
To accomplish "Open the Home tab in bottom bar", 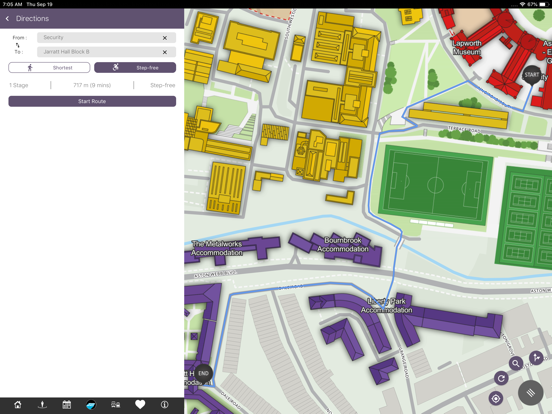I will click(18, 404).
